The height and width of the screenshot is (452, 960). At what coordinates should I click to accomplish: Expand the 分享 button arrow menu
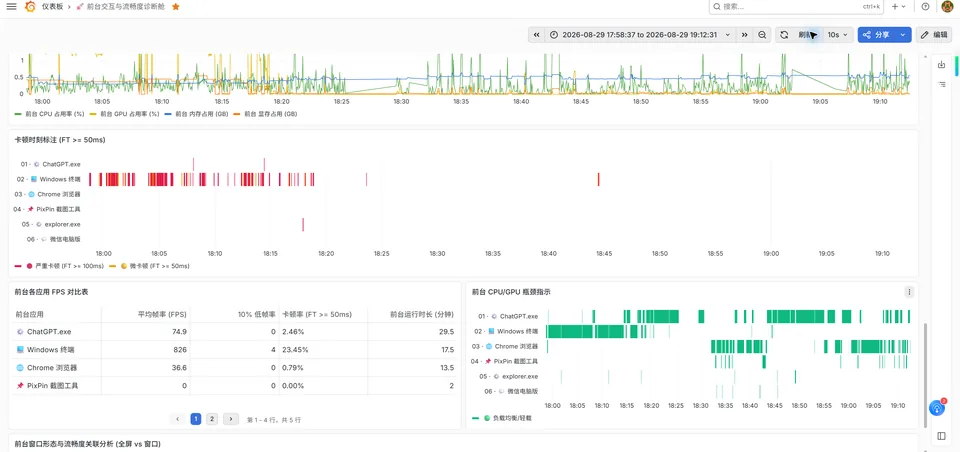[902, 35]
